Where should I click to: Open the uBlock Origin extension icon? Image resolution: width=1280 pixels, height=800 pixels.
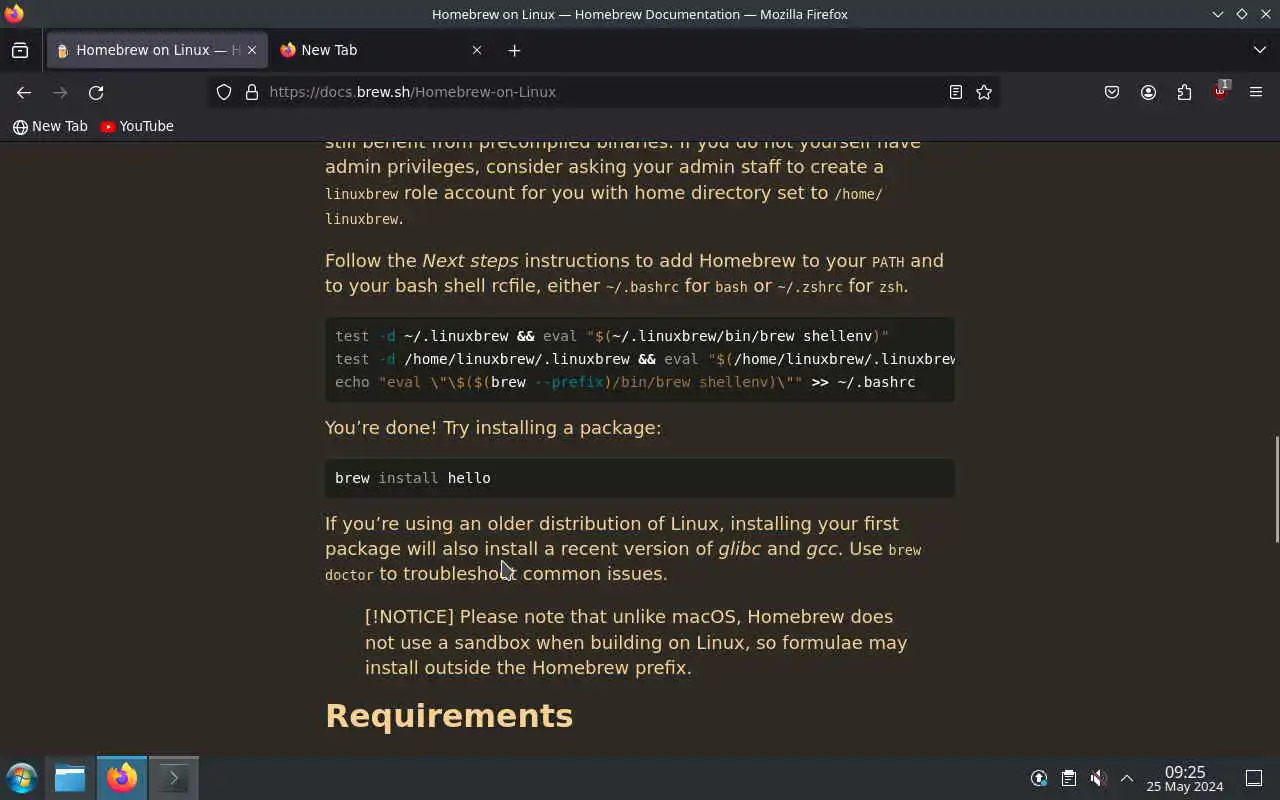pos(1220,91)
